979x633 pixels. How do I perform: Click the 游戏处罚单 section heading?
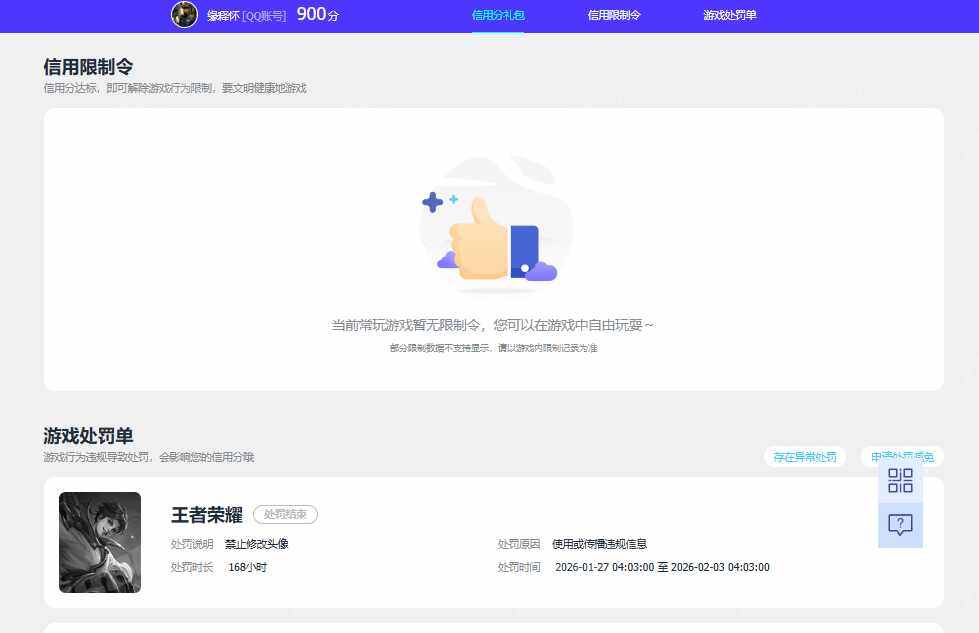[x=88, y=436]
